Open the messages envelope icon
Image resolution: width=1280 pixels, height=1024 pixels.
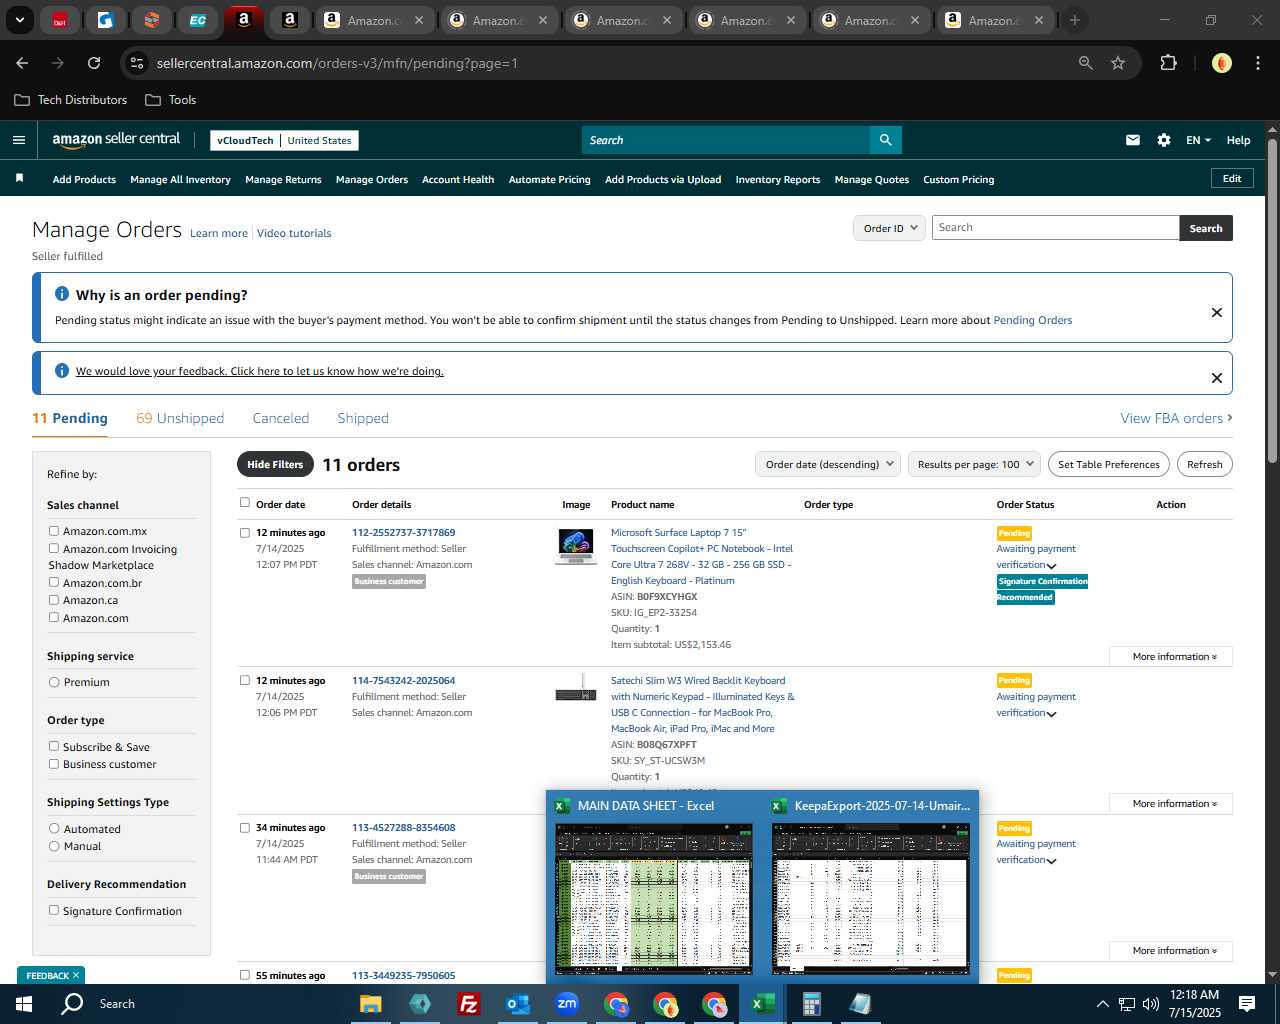pos(1133,140)
